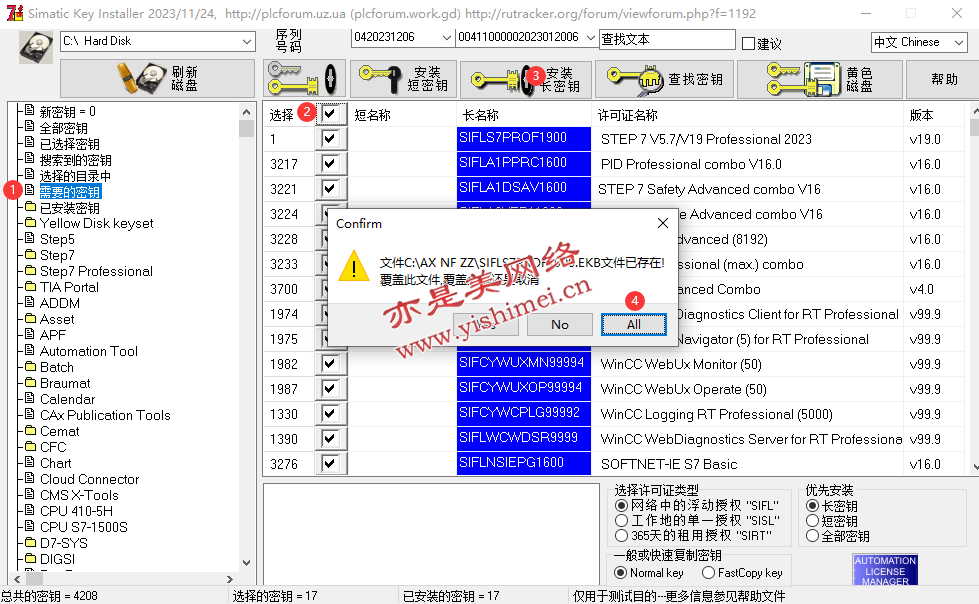Click the document icon beside Chart

point(29,462)
